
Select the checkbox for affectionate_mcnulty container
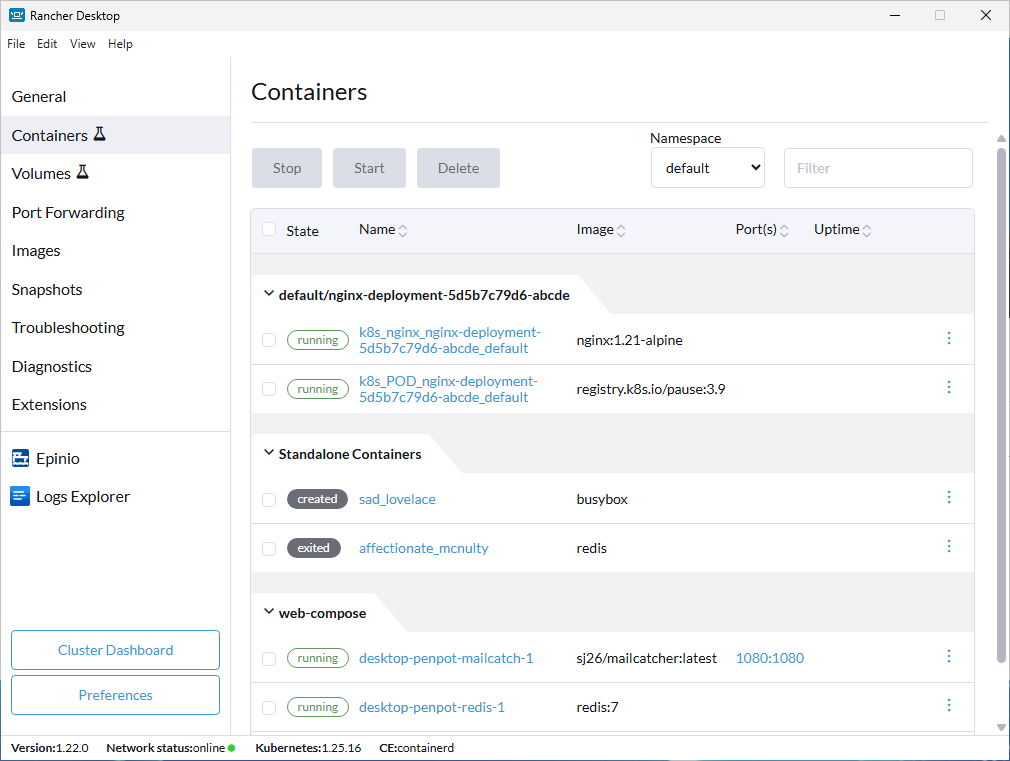pyautogui.click(x=268, y=548)
